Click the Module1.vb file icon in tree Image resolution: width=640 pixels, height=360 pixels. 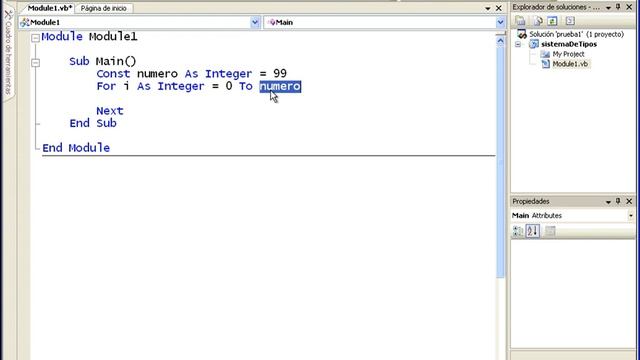coord(545,64)
